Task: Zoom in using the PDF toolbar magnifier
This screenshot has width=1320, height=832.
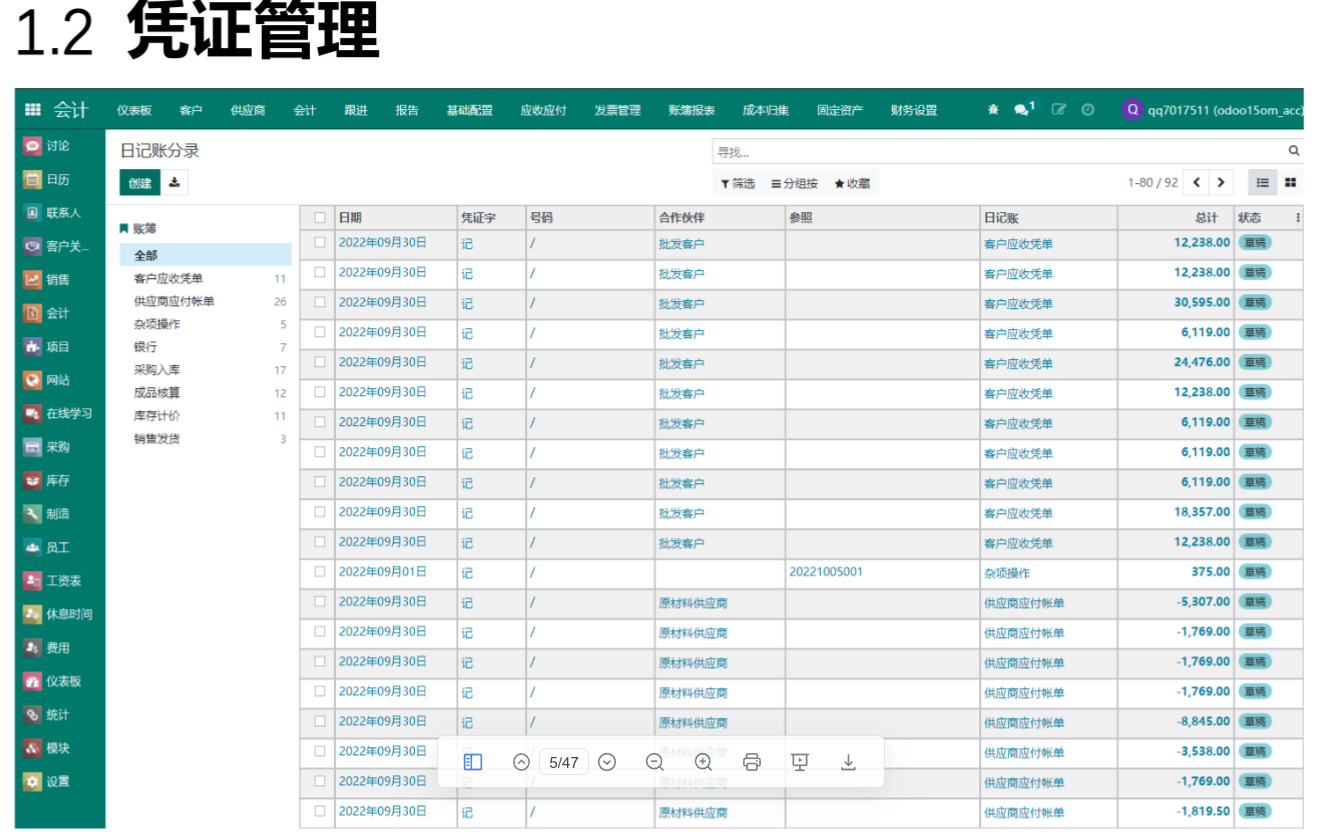Action: pos(703,762)
